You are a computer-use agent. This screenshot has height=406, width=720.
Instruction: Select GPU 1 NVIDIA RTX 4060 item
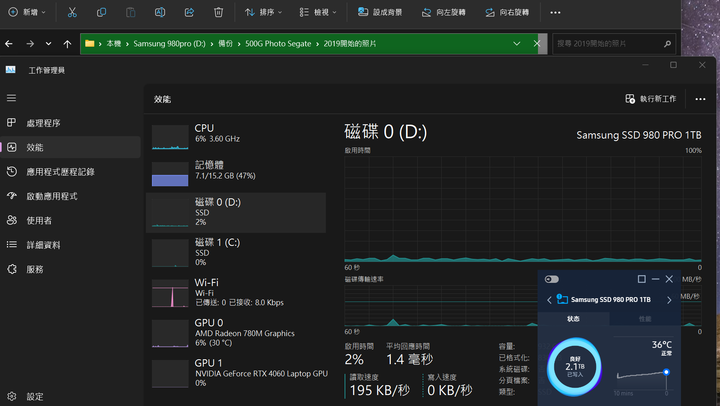point(236,373)
